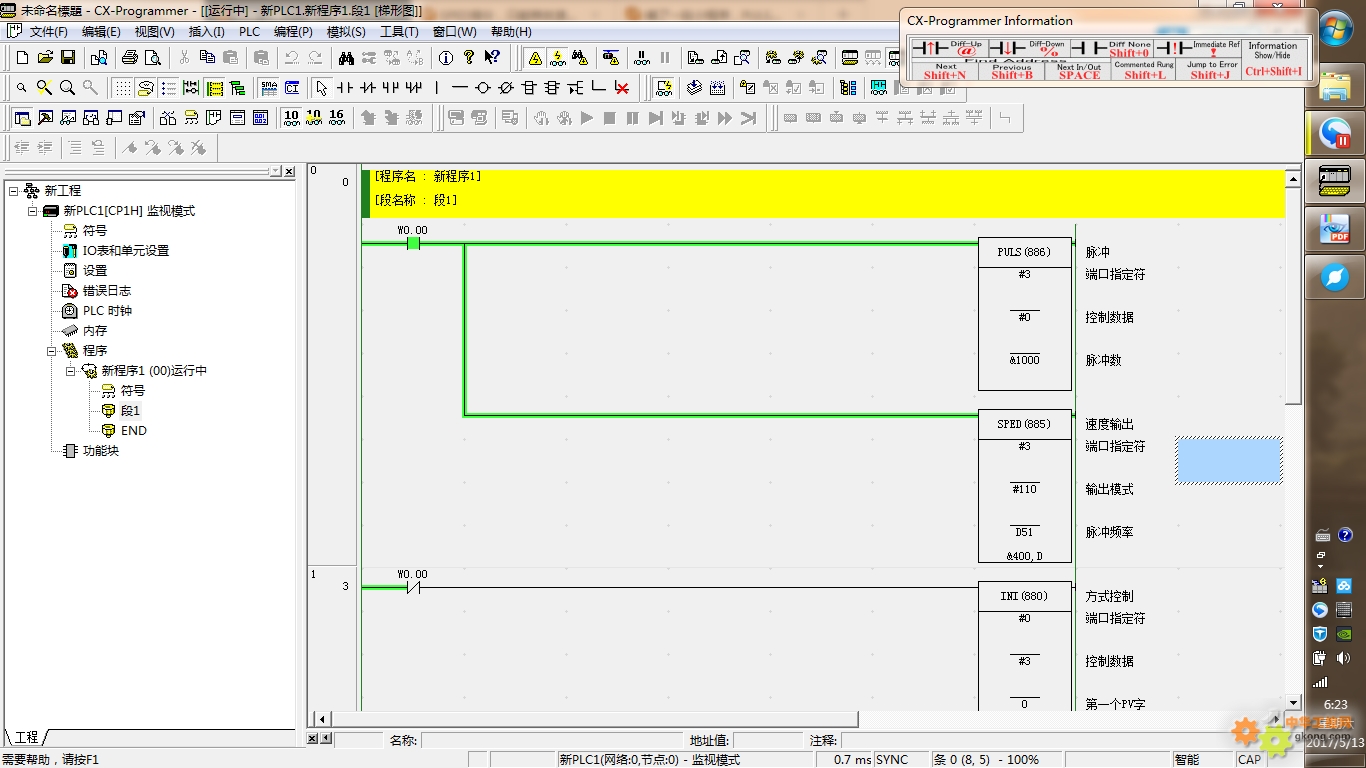Choose the Selection arrow tool
This screenshot has width=1366, height=768.
(321, 88)
